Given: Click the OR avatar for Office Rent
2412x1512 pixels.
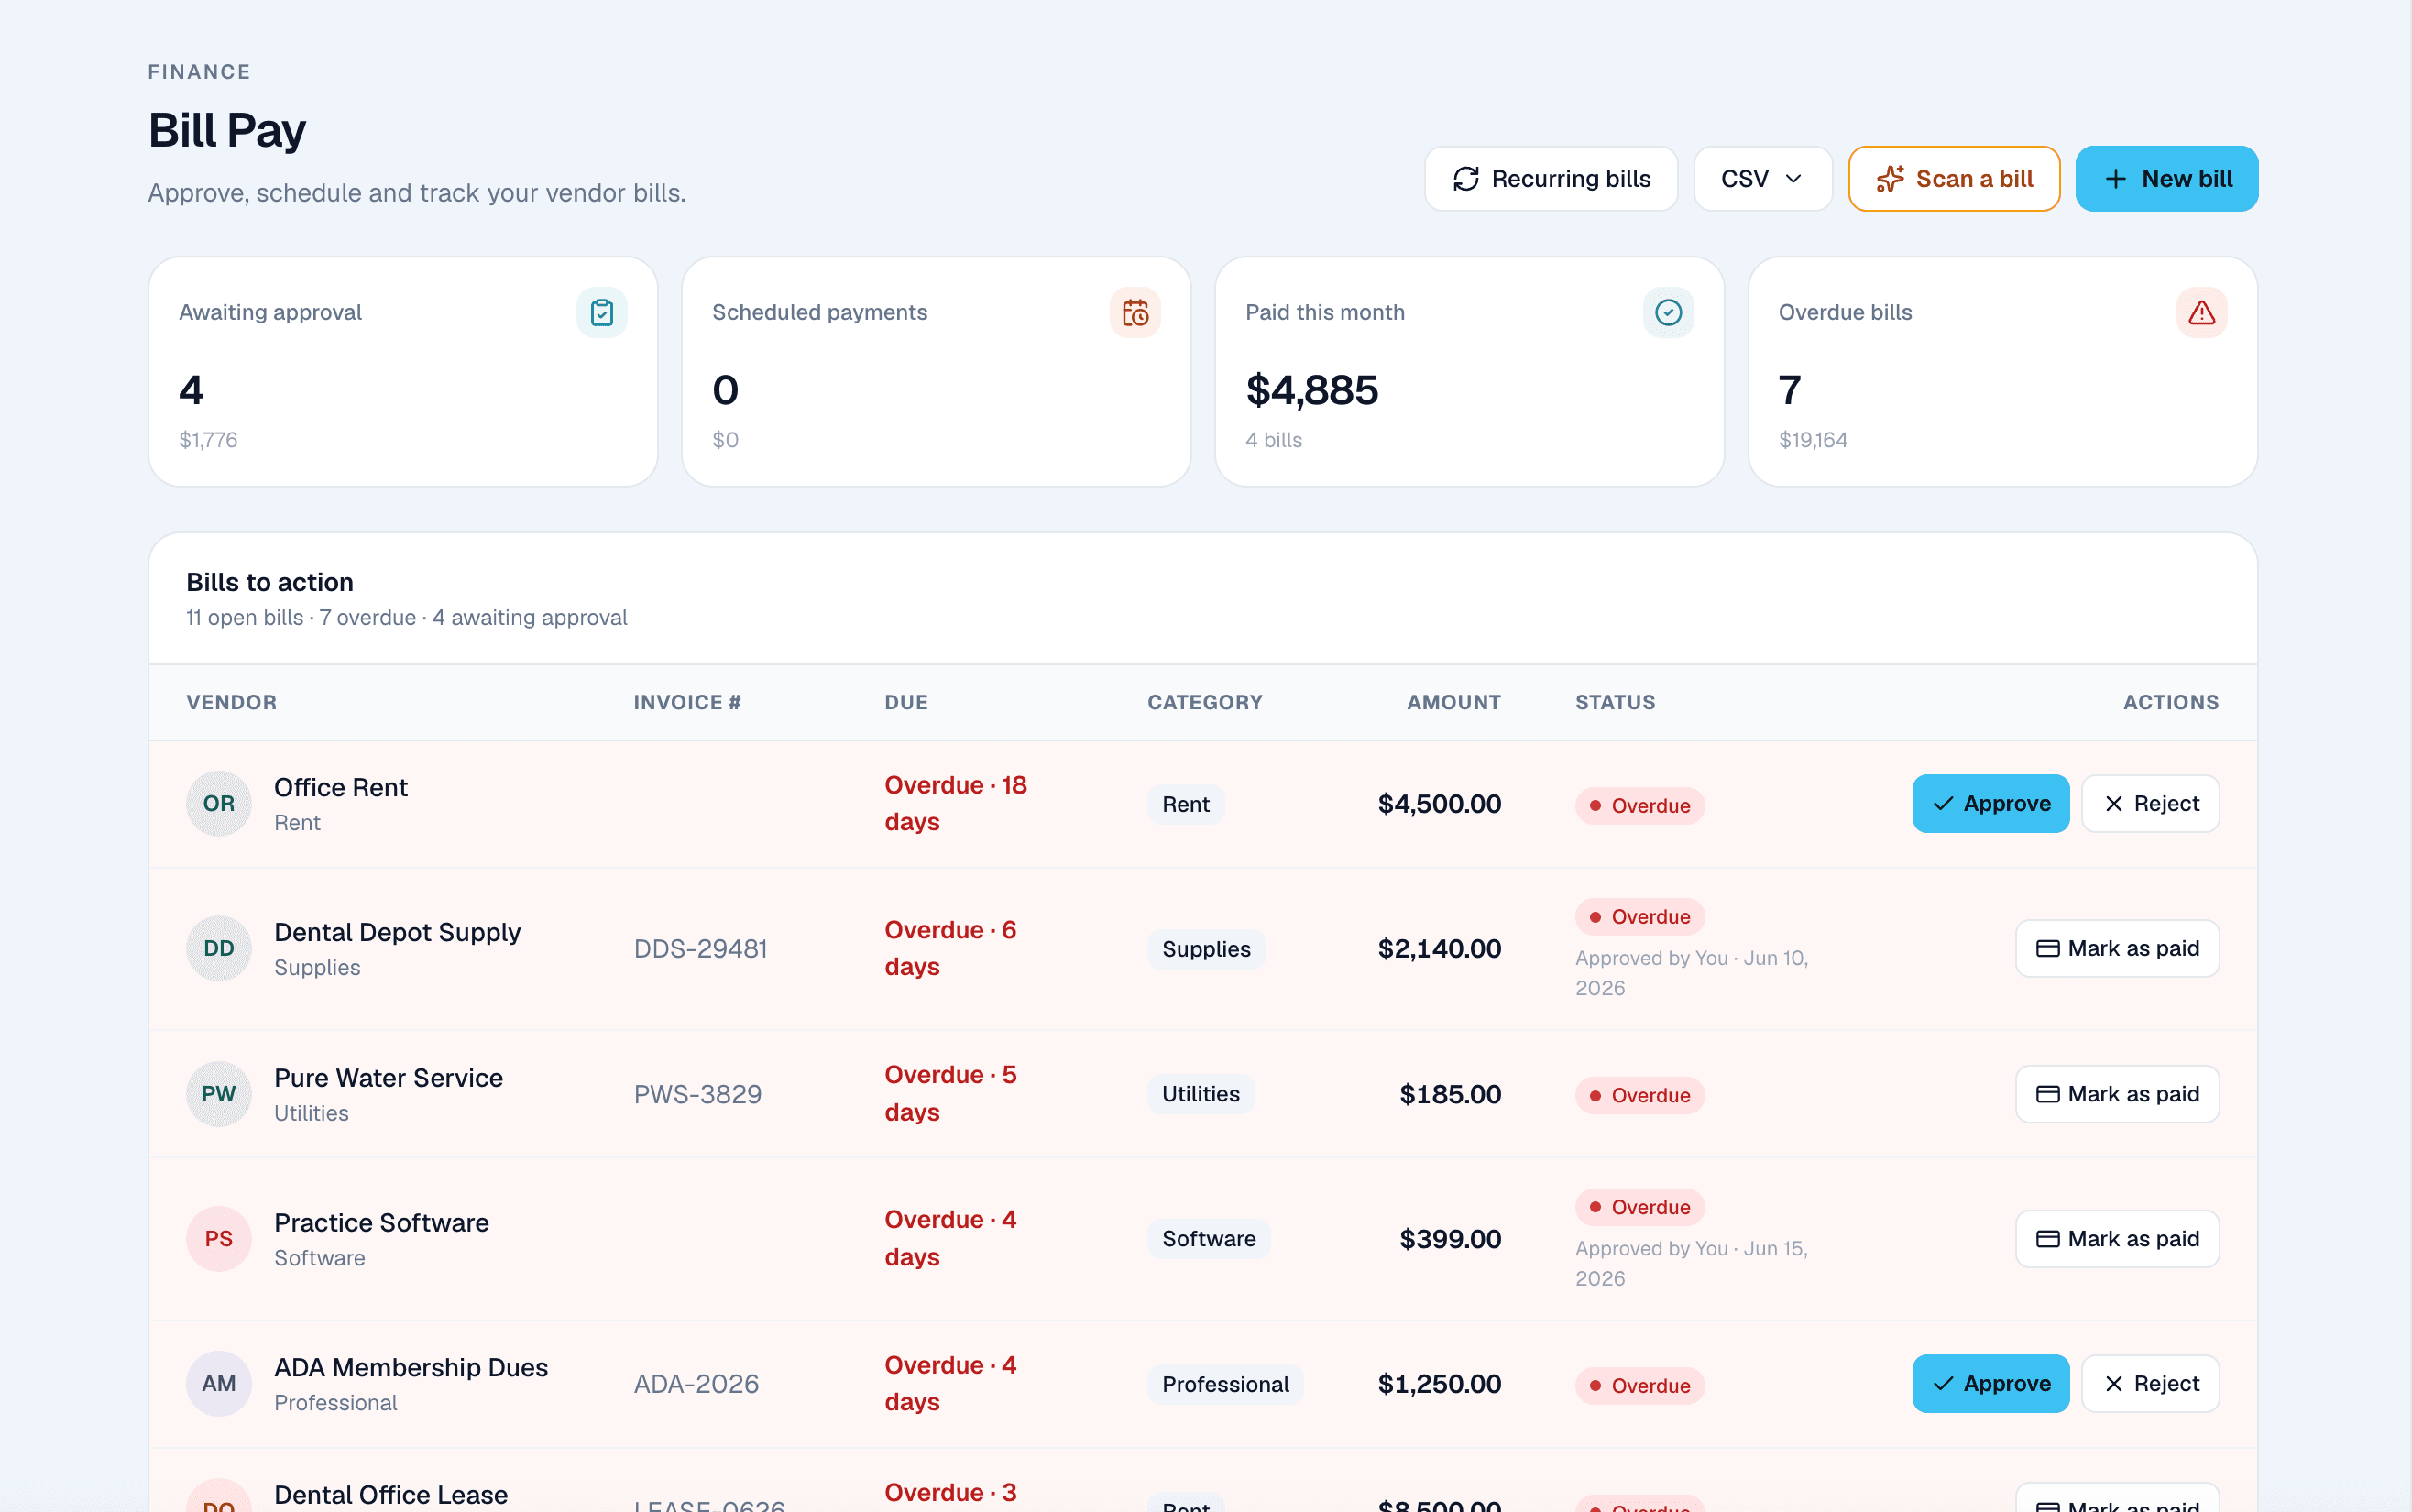Looking at the screenshot, I should point(219,804).
